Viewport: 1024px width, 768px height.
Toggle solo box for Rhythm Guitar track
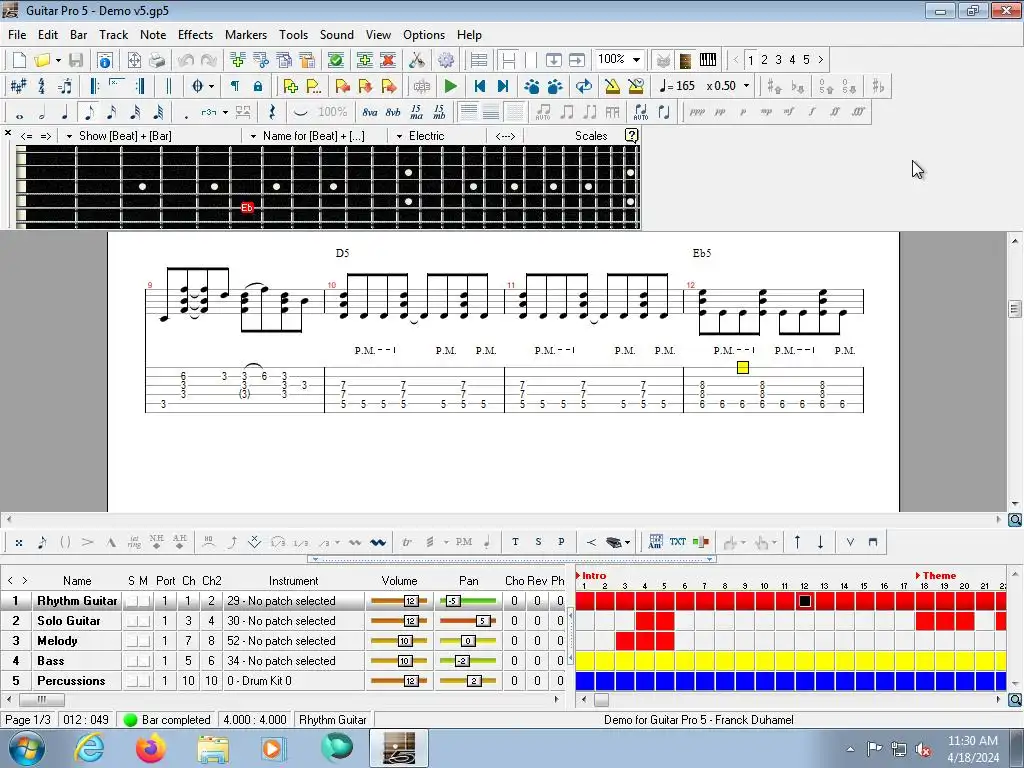click(131, 601)
